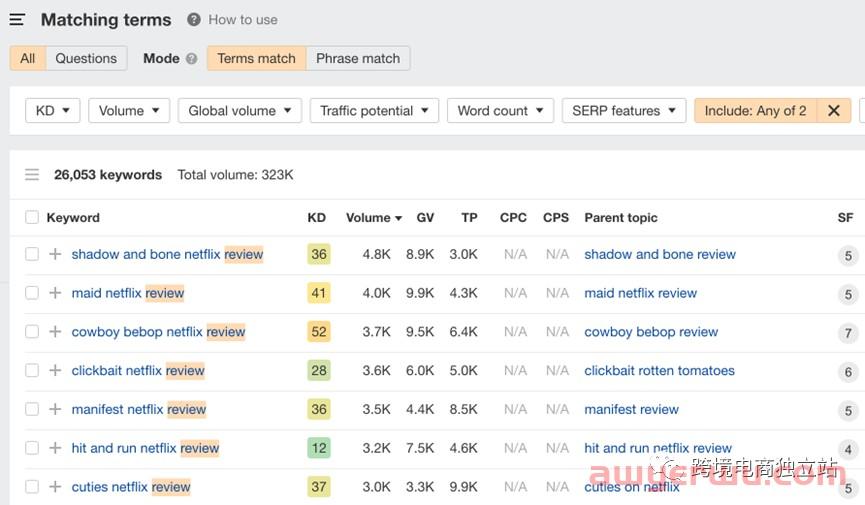Open the KD filter dropdown
The height and width of the screenshot is (505, 865).
click(x=52, y=111)
